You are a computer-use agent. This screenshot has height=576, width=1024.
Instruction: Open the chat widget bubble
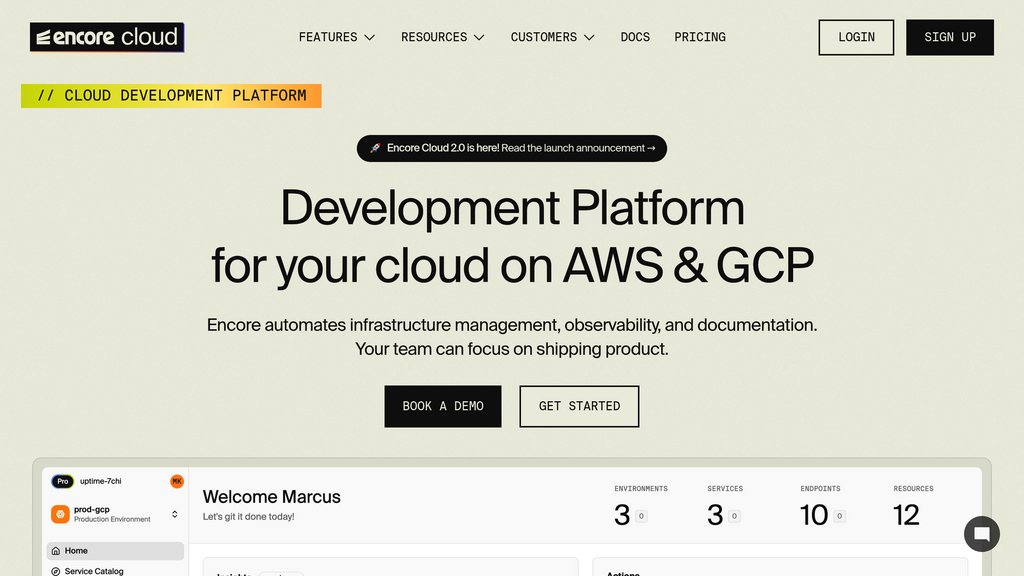981,533
